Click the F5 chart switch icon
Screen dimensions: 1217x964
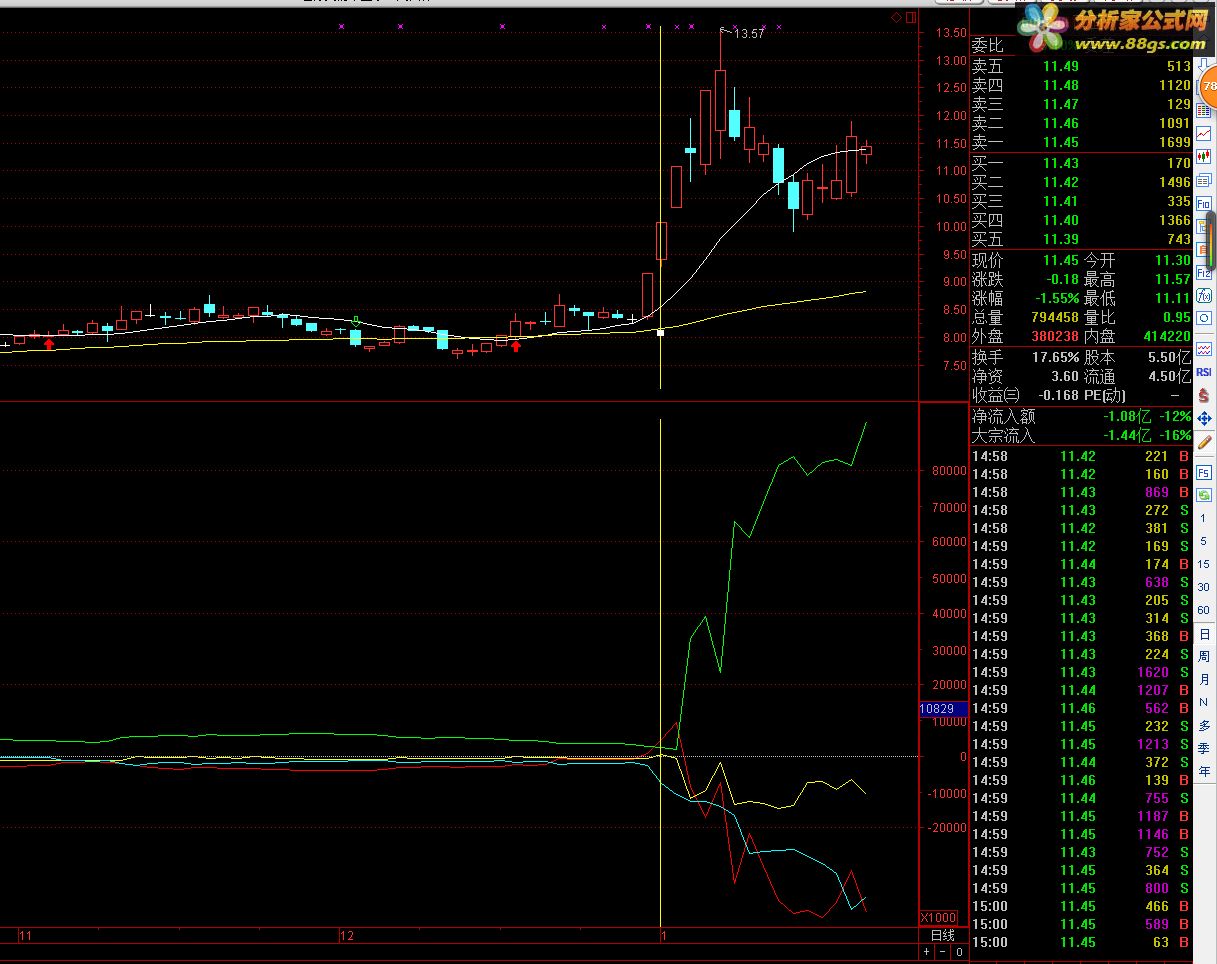(1204, 472)
